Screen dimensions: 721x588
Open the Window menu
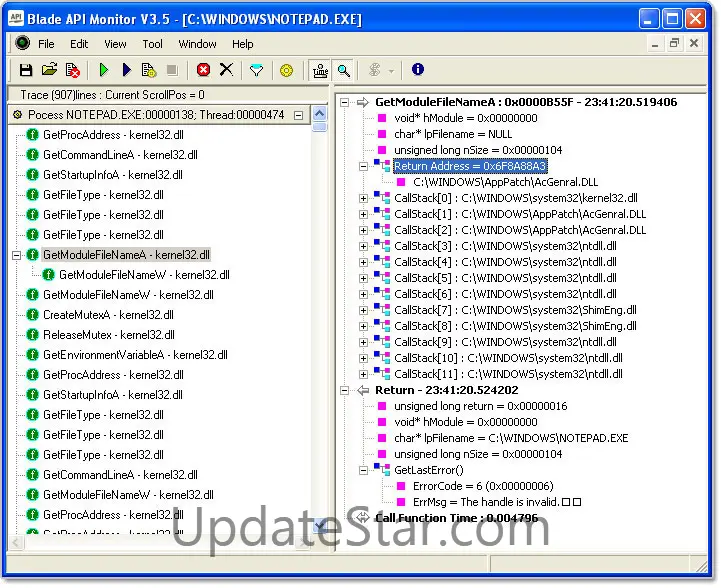(197, 44)
